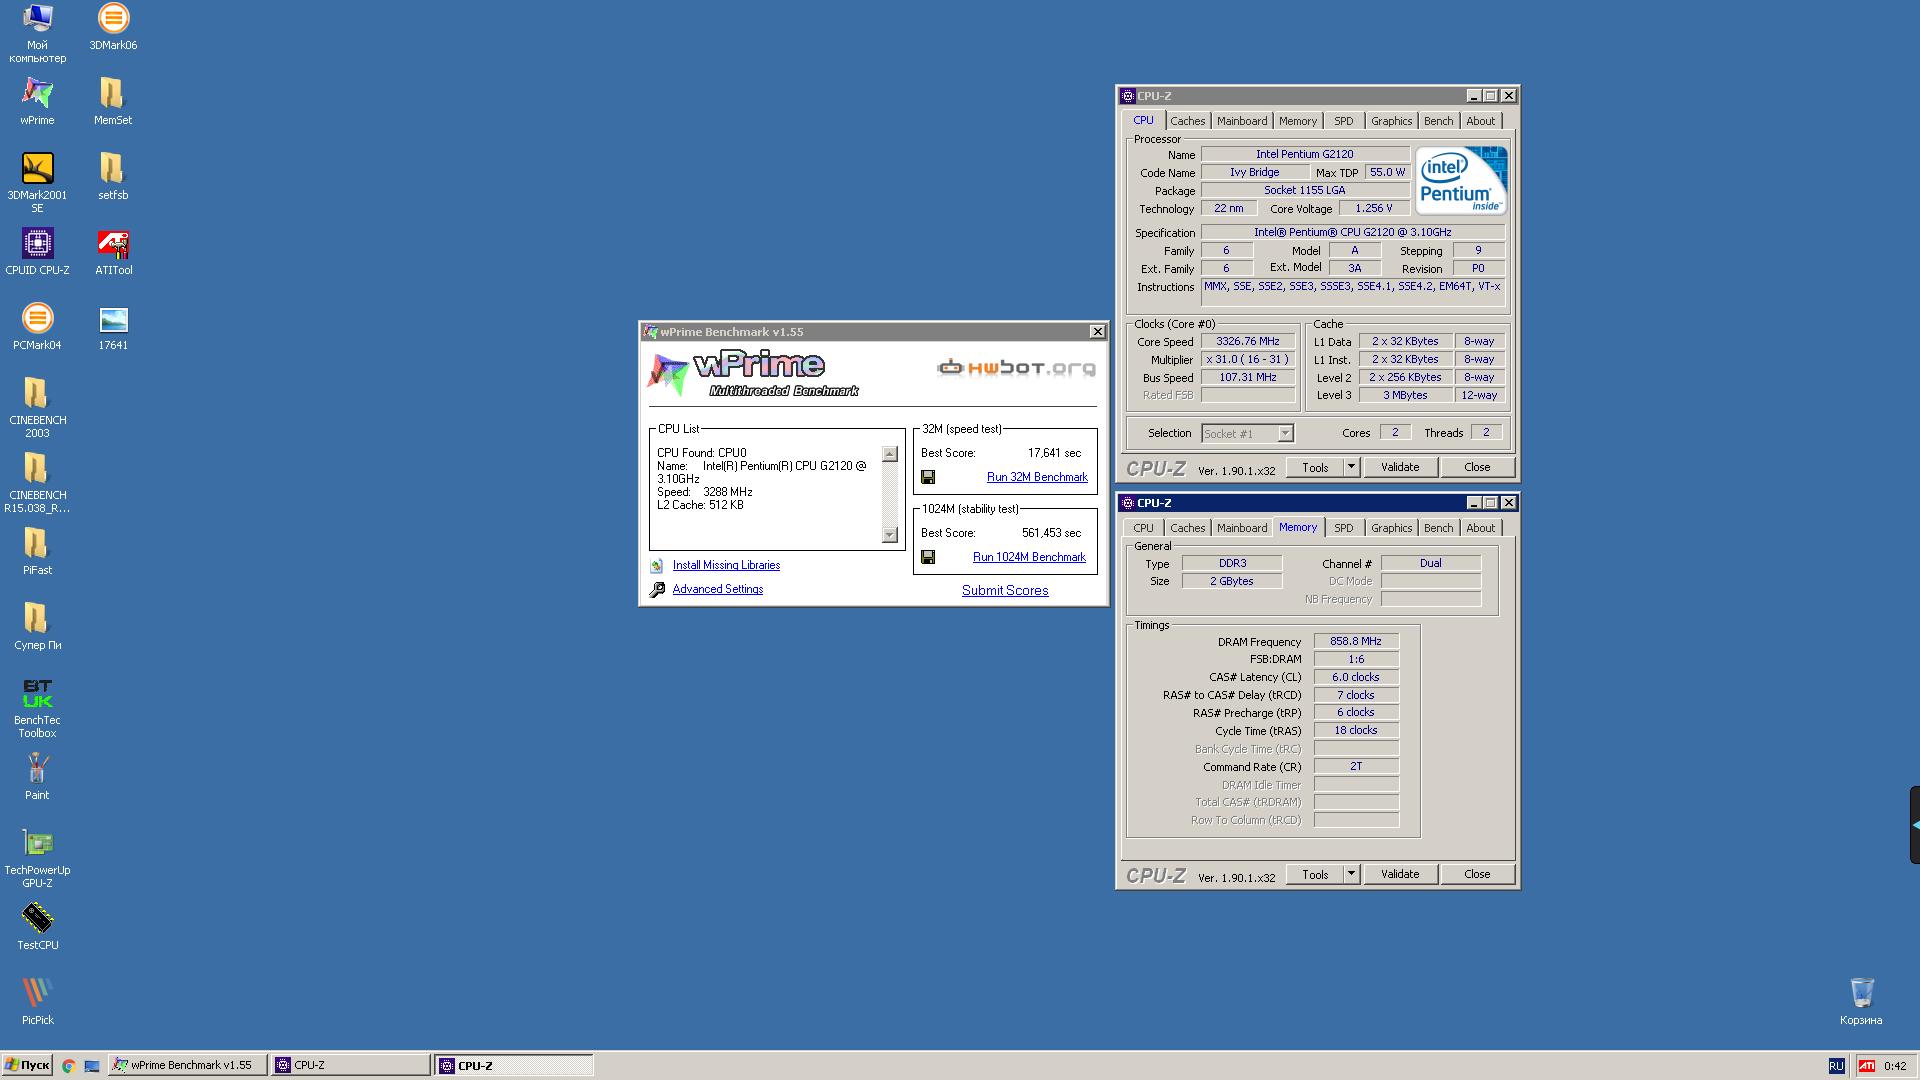
Task: Click the ATI tray icon in taskbar
Action: click(x=1866, y=1066)
